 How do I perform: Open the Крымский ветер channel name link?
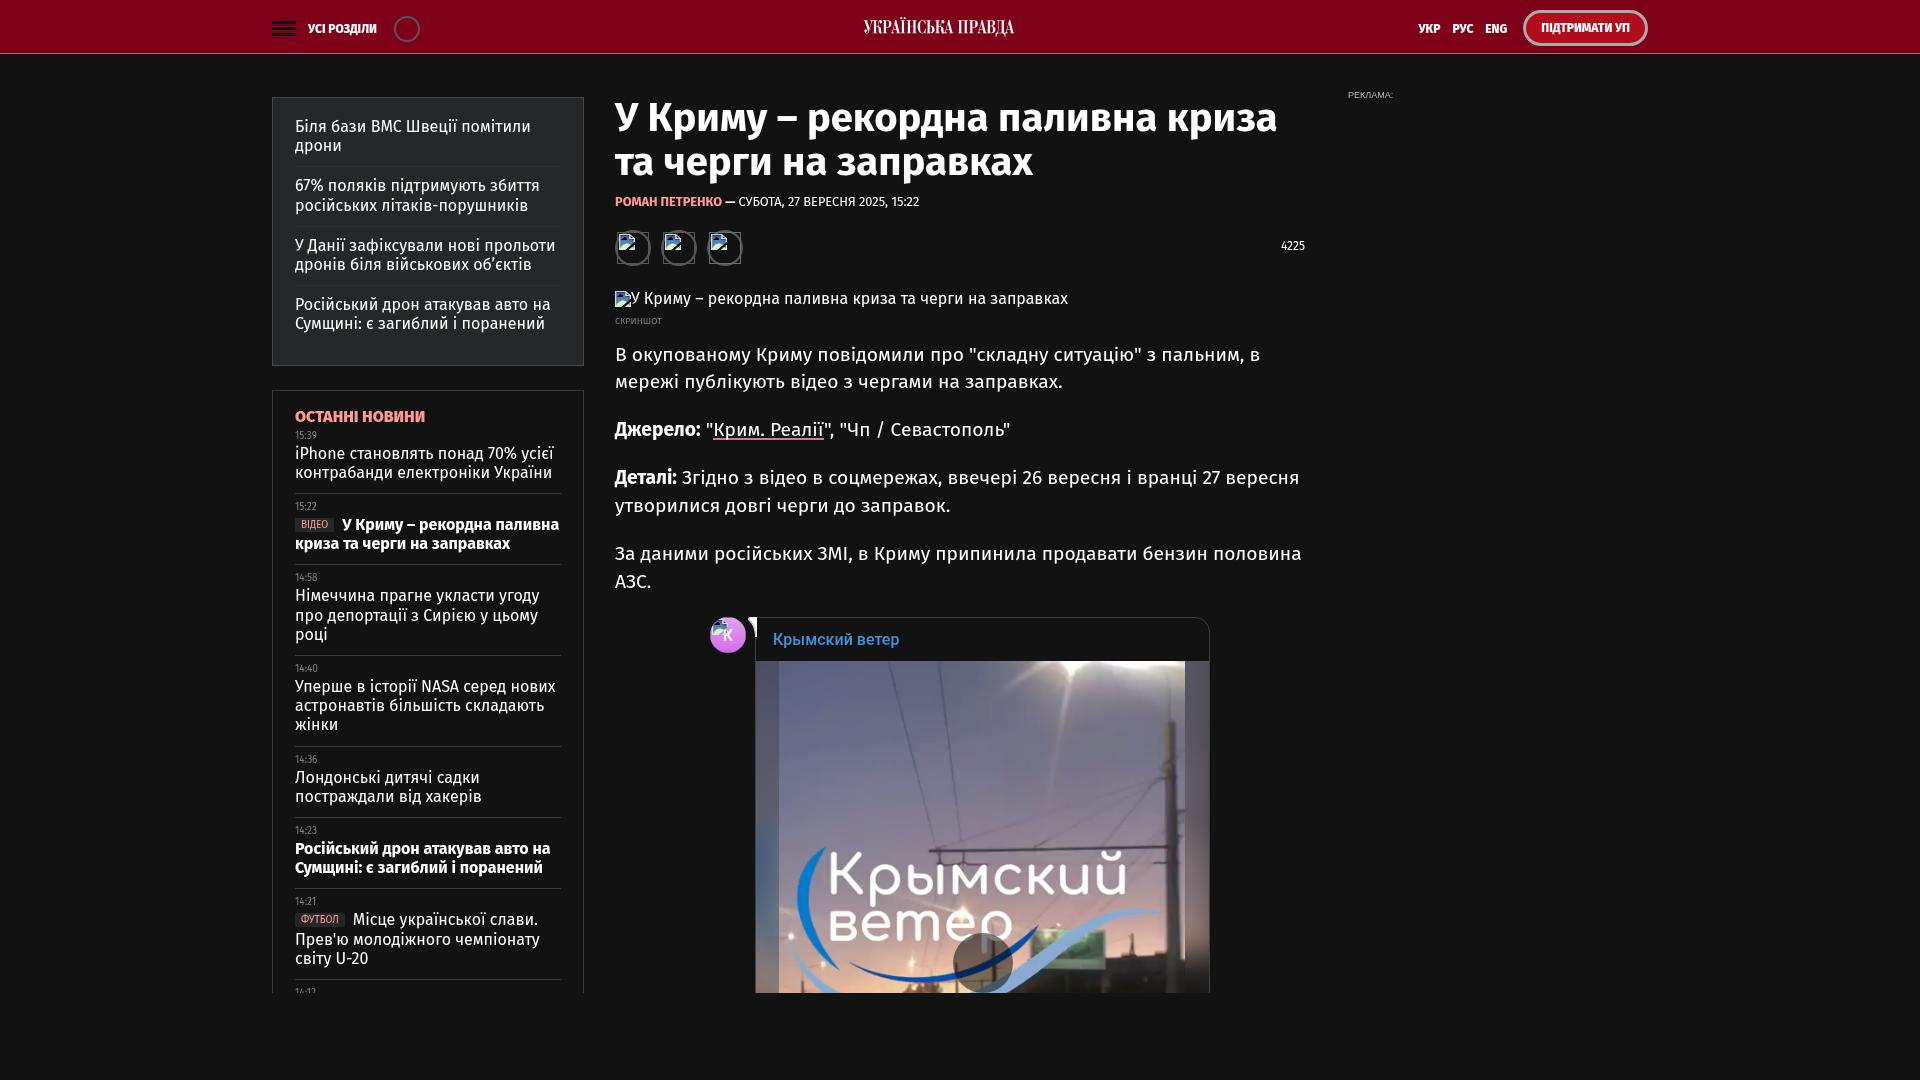click(x=836, y=640)
